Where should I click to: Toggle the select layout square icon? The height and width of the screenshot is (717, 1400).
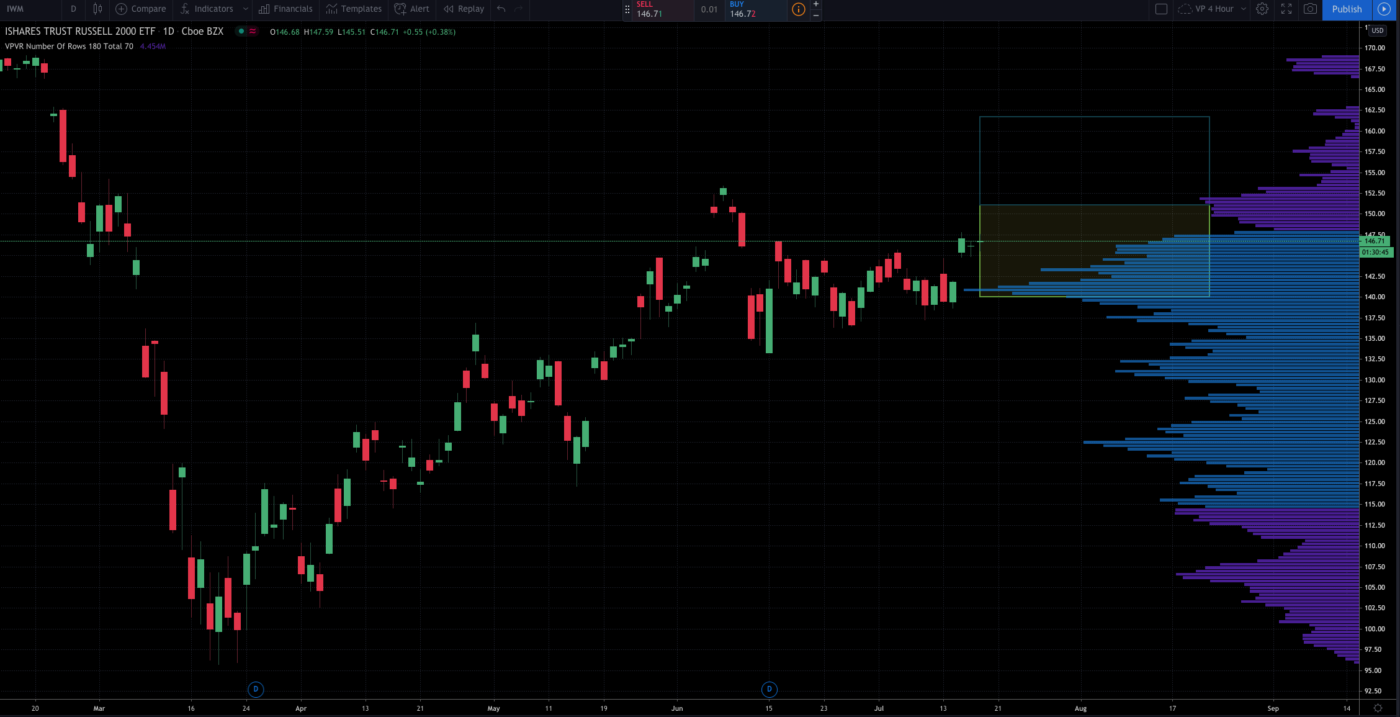[1160, 9]
